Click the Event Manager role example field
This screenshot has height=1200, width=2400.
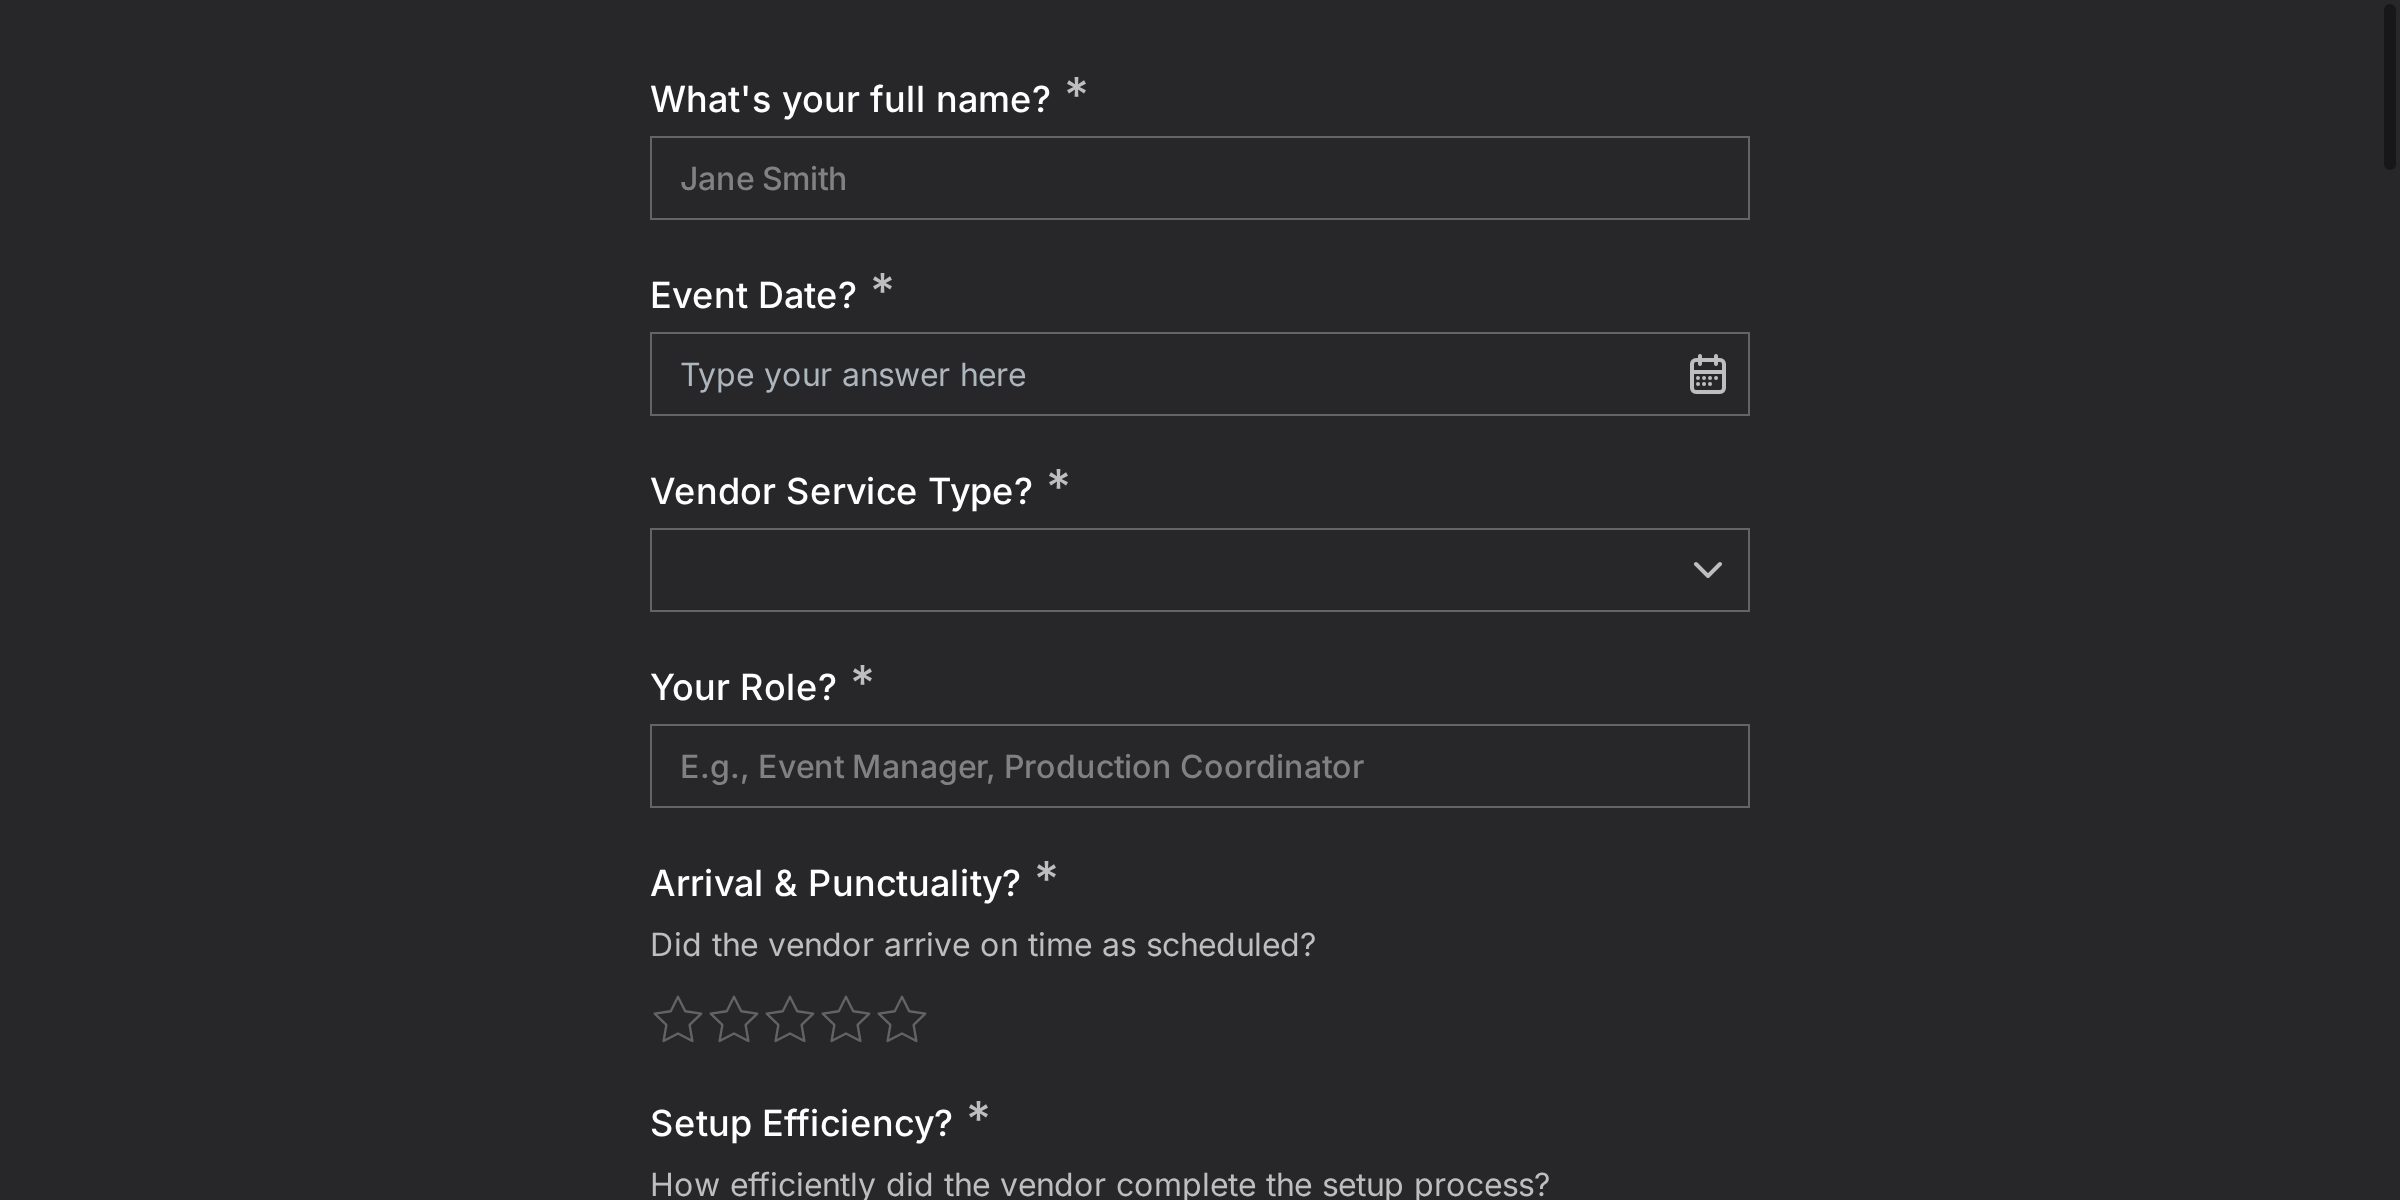[1200, 766]
